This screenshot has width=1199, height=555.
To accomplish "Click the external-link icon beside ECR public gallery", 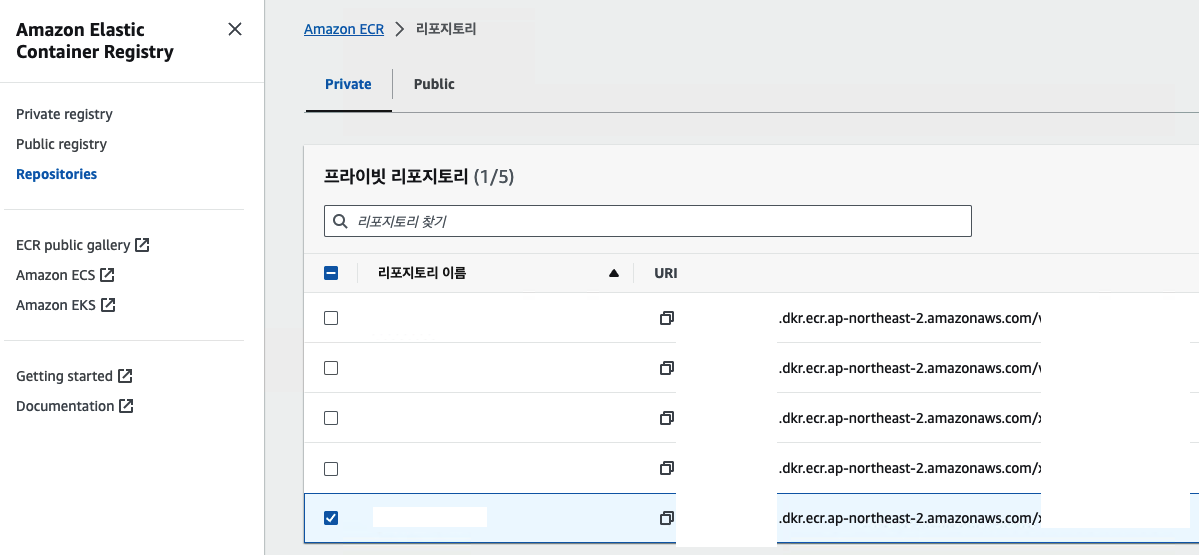I will (x=142, y=245).
